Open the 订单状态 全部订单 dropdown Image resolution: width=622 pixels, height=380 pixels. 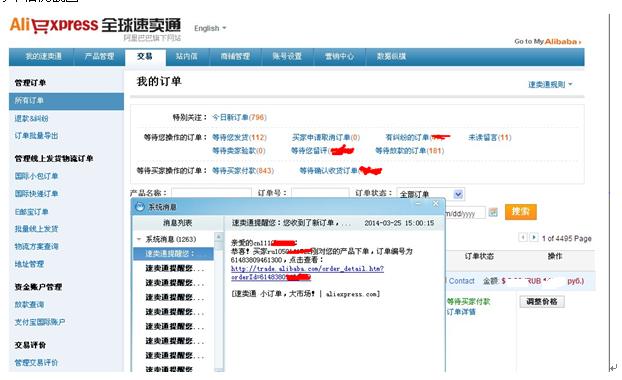pos(430,194)
